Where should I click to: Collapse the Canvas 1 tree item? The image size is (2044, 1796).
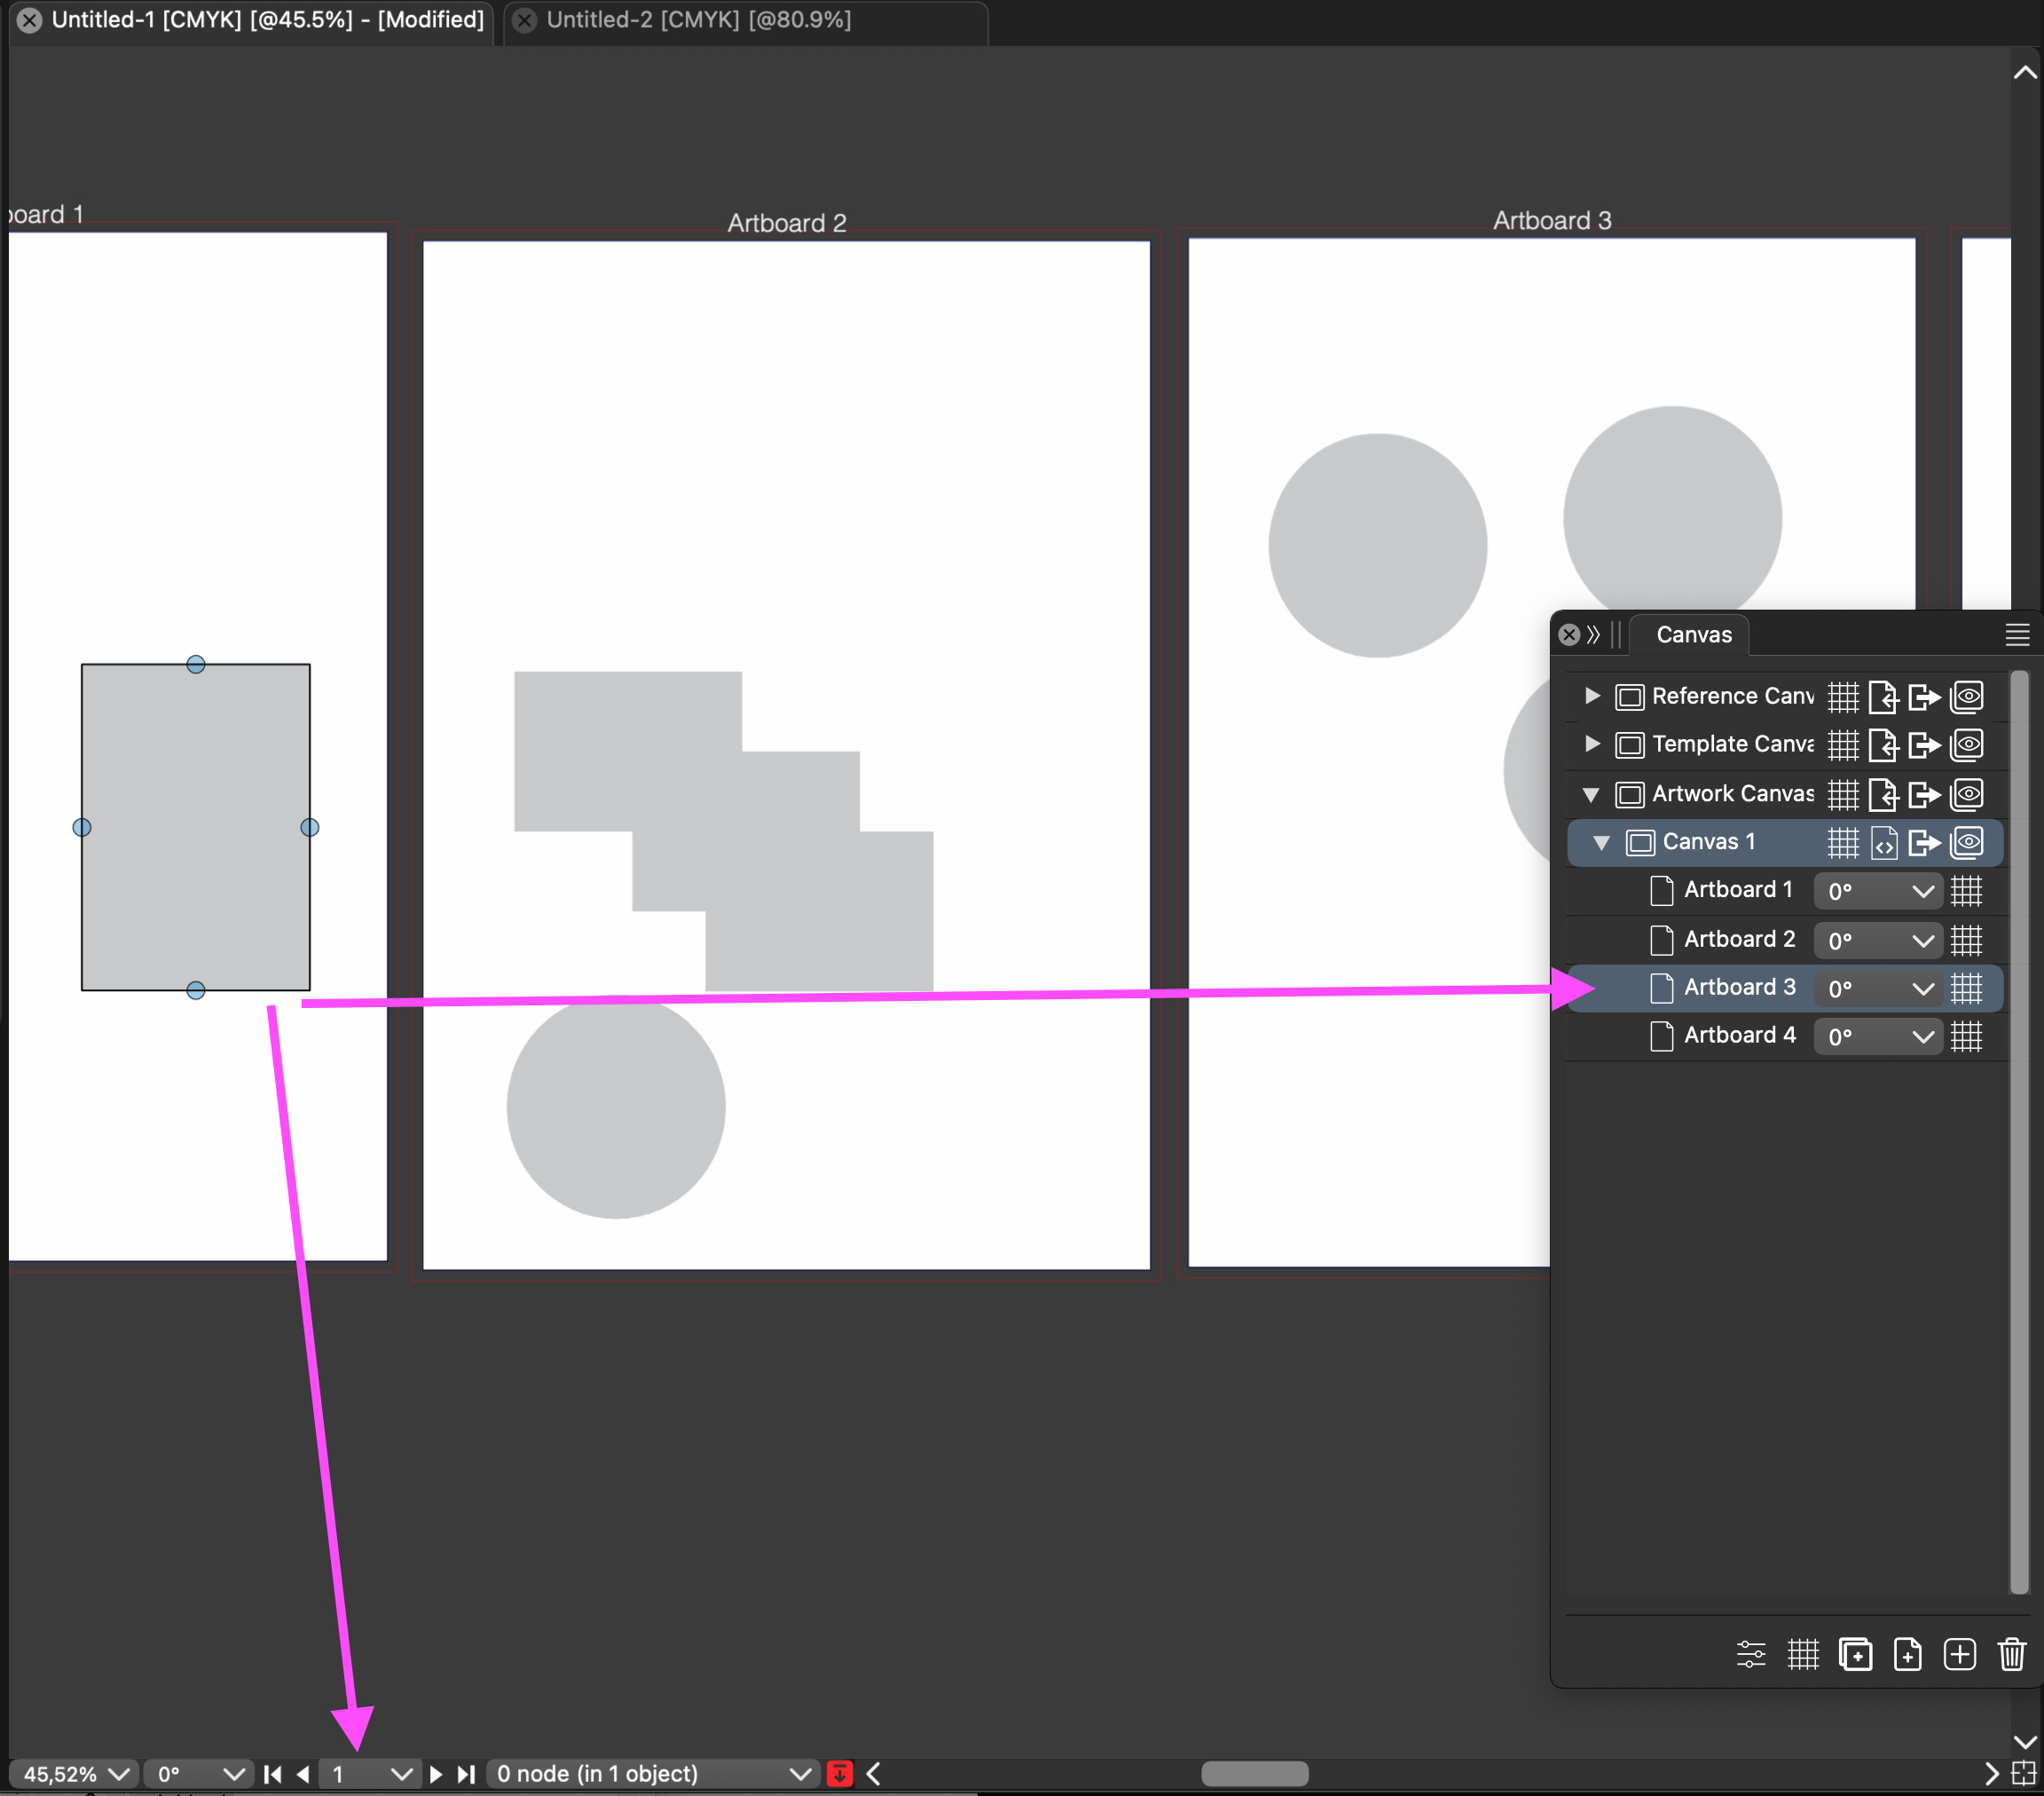[1602, 842]
